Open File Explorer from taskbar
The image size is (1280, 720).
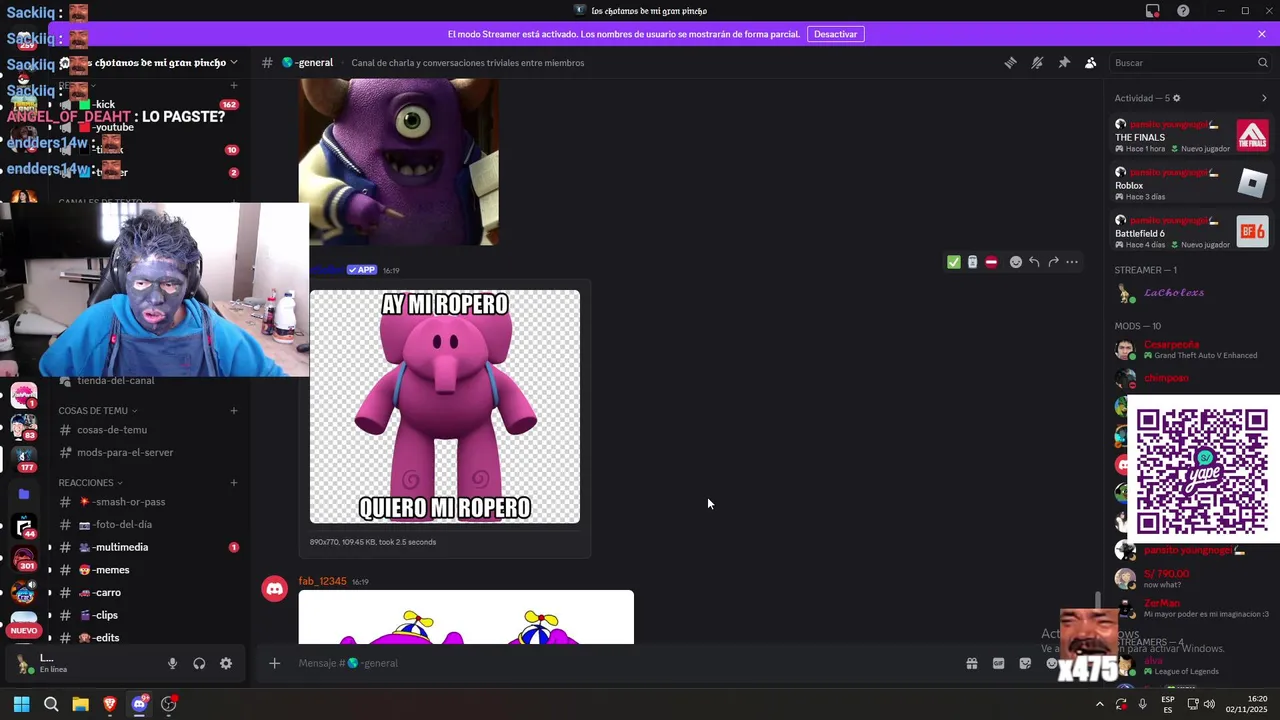(80, 704)
